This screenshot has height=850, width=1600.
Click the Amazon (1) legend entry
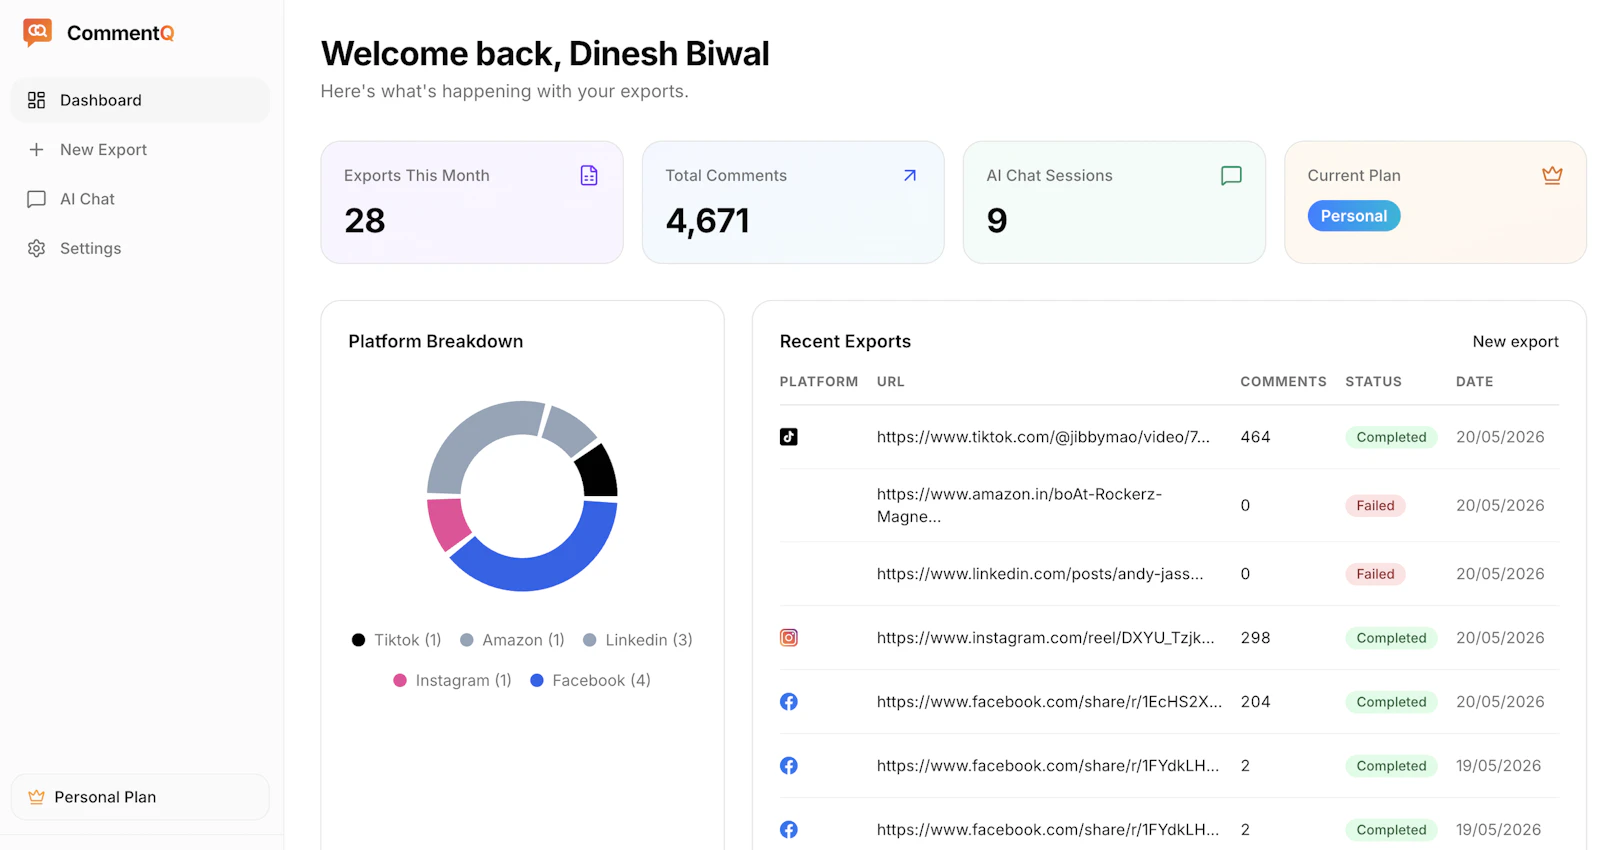[x=512, y=640]
